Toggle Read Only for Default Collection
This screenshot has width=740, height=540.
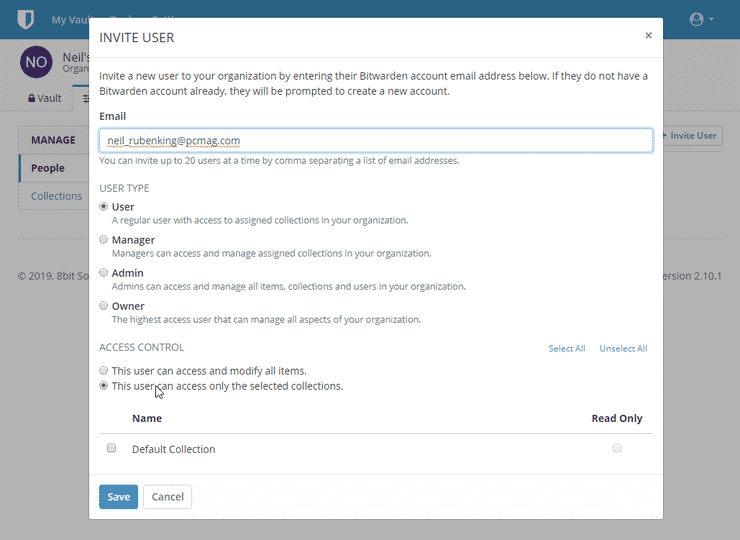(617, 448)
